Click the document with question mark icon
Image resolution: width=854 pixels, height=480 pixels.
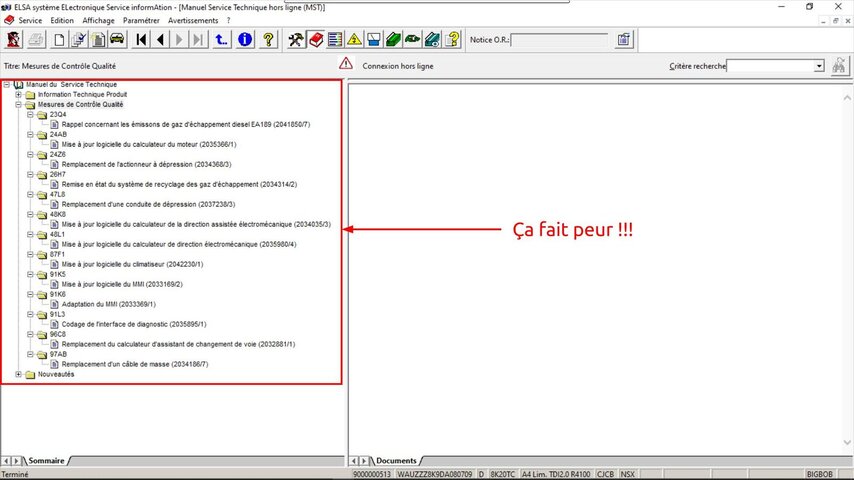[x=452, y=40]
